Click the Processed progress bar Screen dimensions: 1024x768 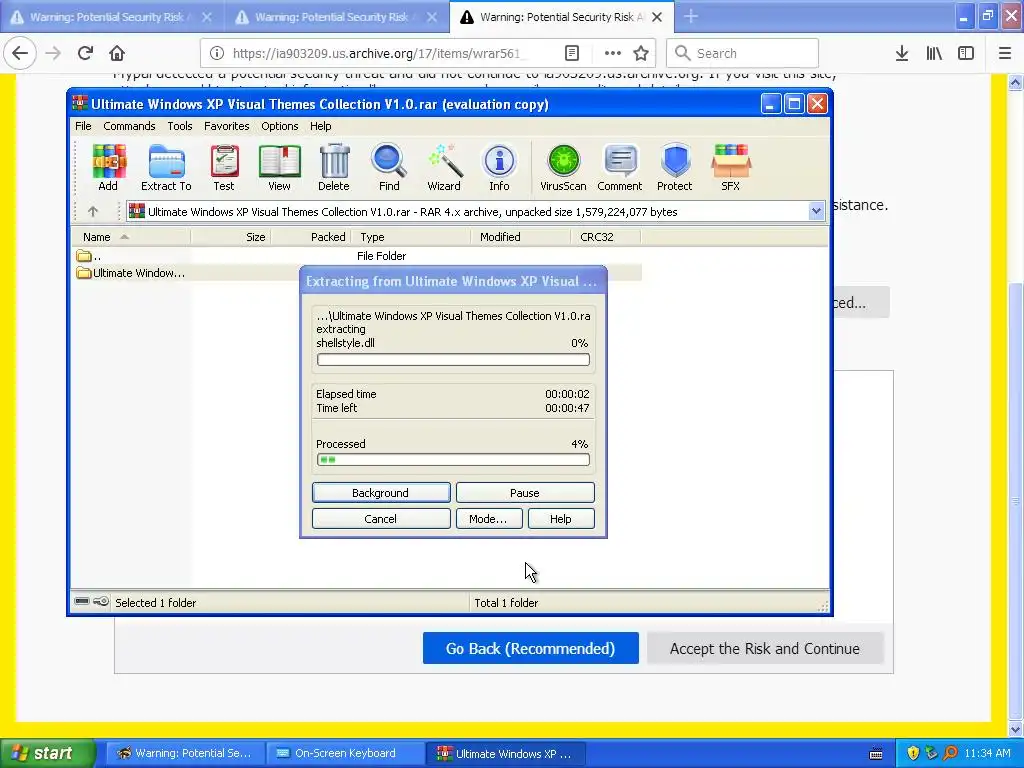[x=453, y=460]
